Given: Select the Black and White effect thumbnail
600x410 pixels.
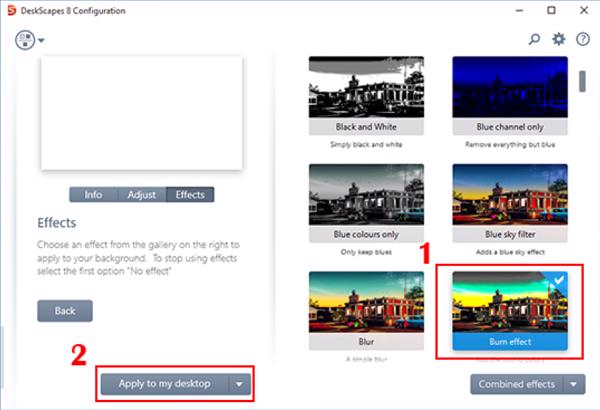Looking at the screenshot, I should (366, 95).
